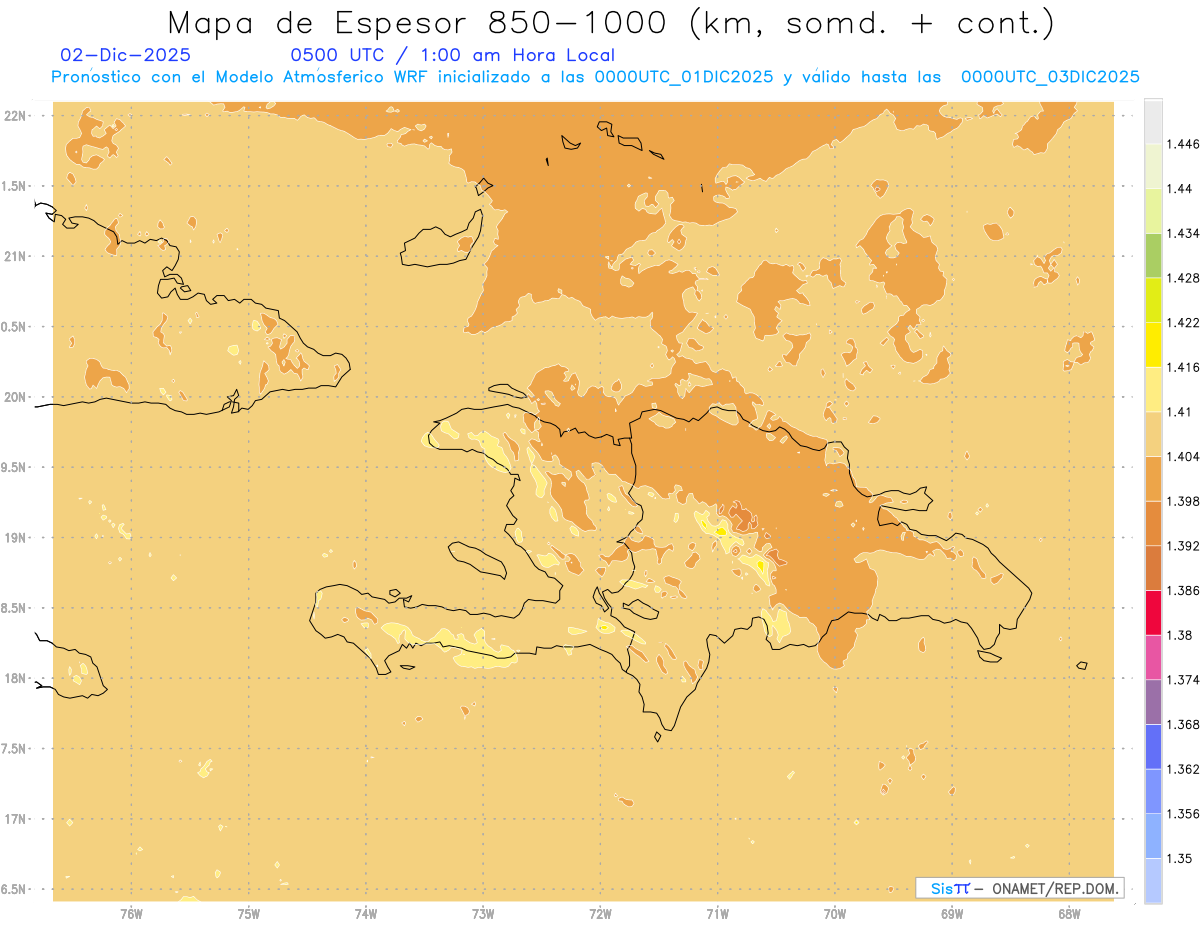The width and height of the screenshot is (1200, 927).
Task: Click the colorbar value '1.392'
Action: coord(1183,546)
